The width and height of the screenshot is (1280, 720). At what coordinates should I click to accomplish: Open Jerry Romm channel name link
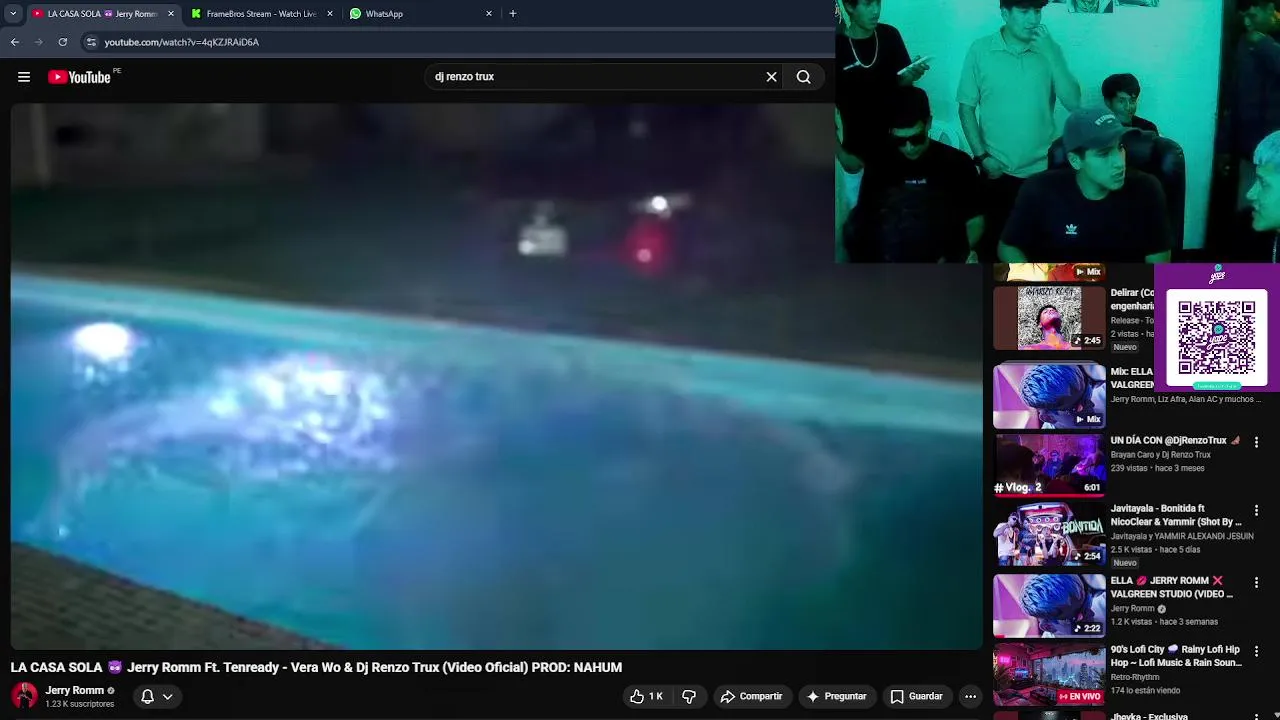(75, 690)
